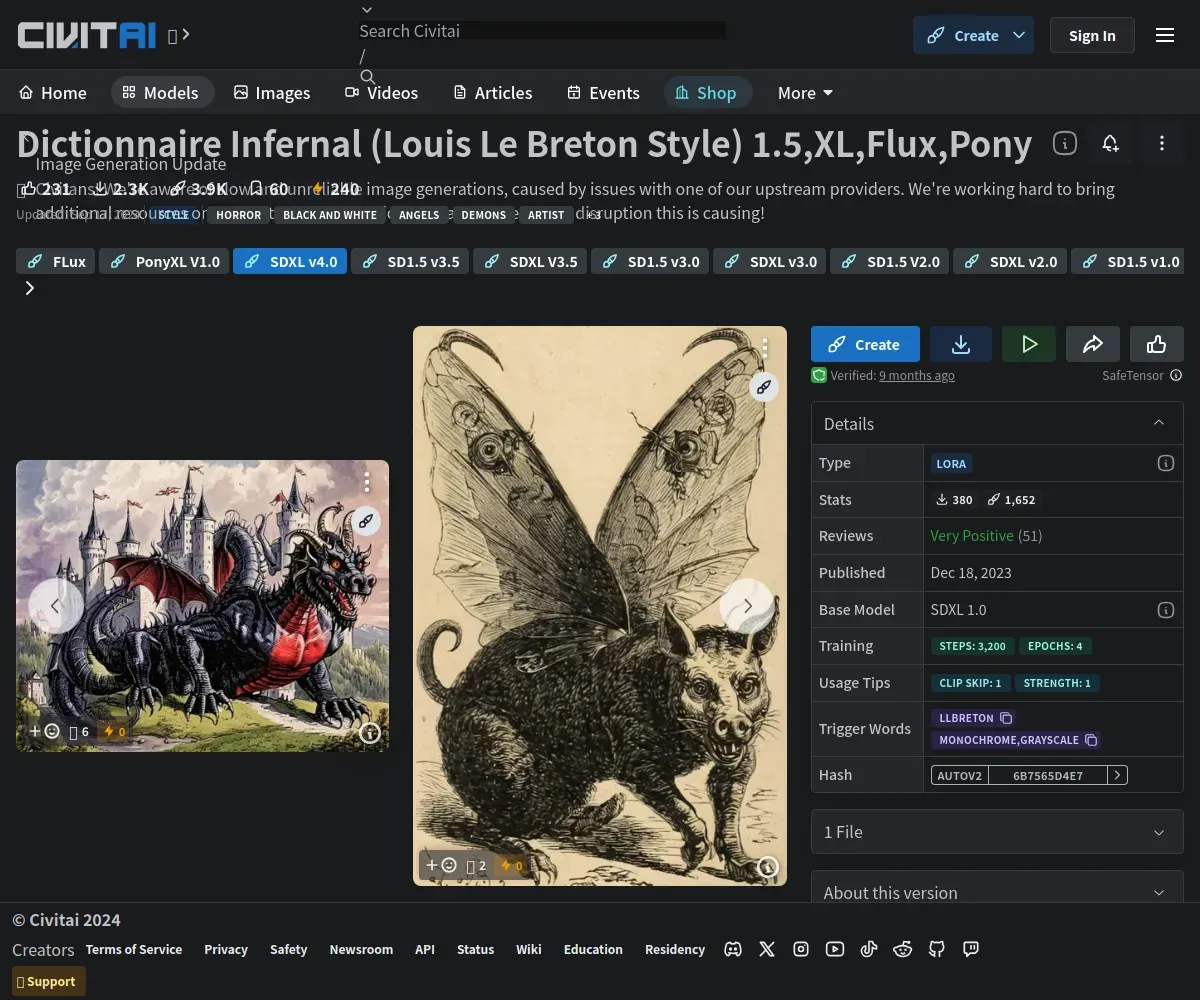Go to the Events tab
1200x1000 pixels.
click(x=603, y=92)
